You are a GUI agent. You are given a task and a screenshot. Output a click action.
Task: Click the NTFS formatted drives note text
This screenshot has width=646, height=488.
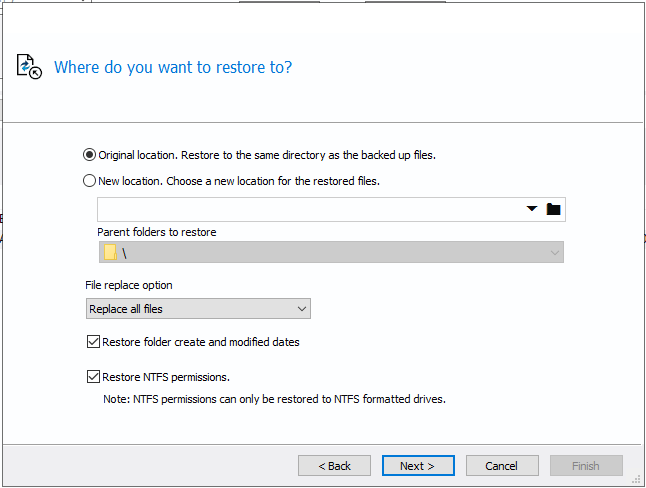[x=274, y=399]
